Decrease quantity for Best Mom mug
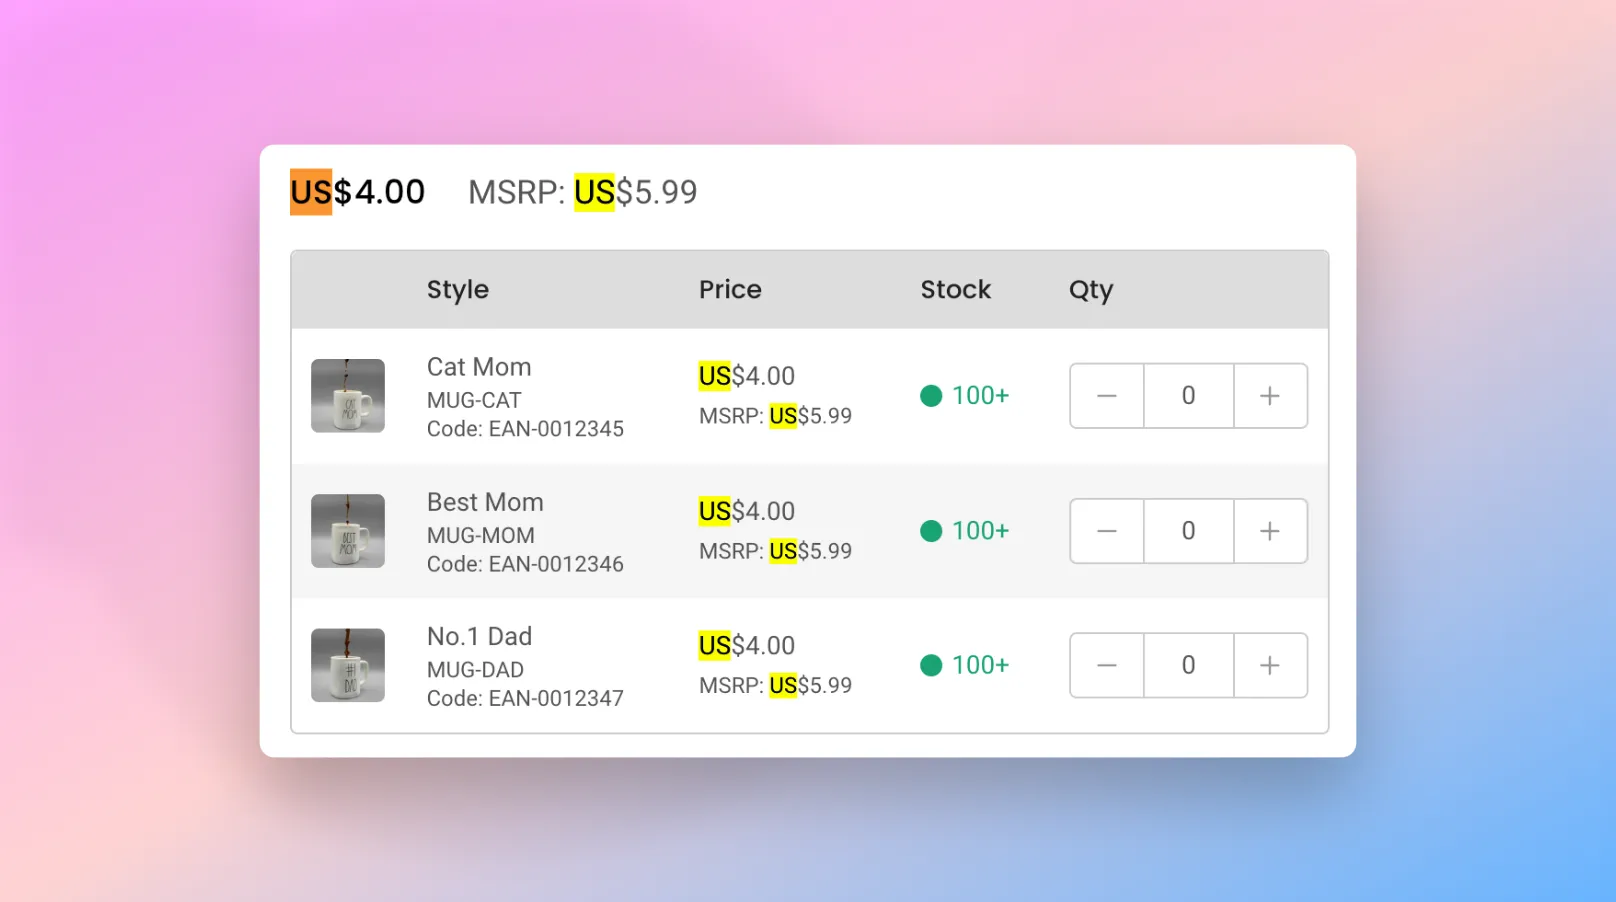Viewport: 1616px width, 902px height. tap(1107, 531)
